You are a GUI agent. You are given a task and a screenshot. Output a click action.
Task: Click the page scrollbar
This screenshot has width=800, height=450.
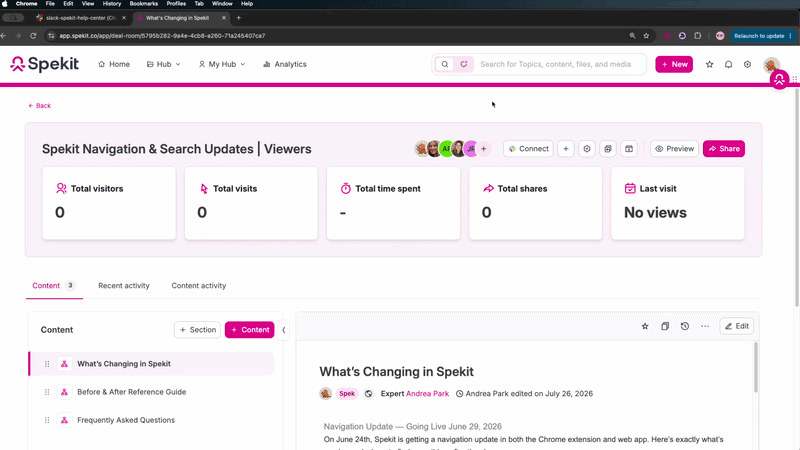pos(796,198)
